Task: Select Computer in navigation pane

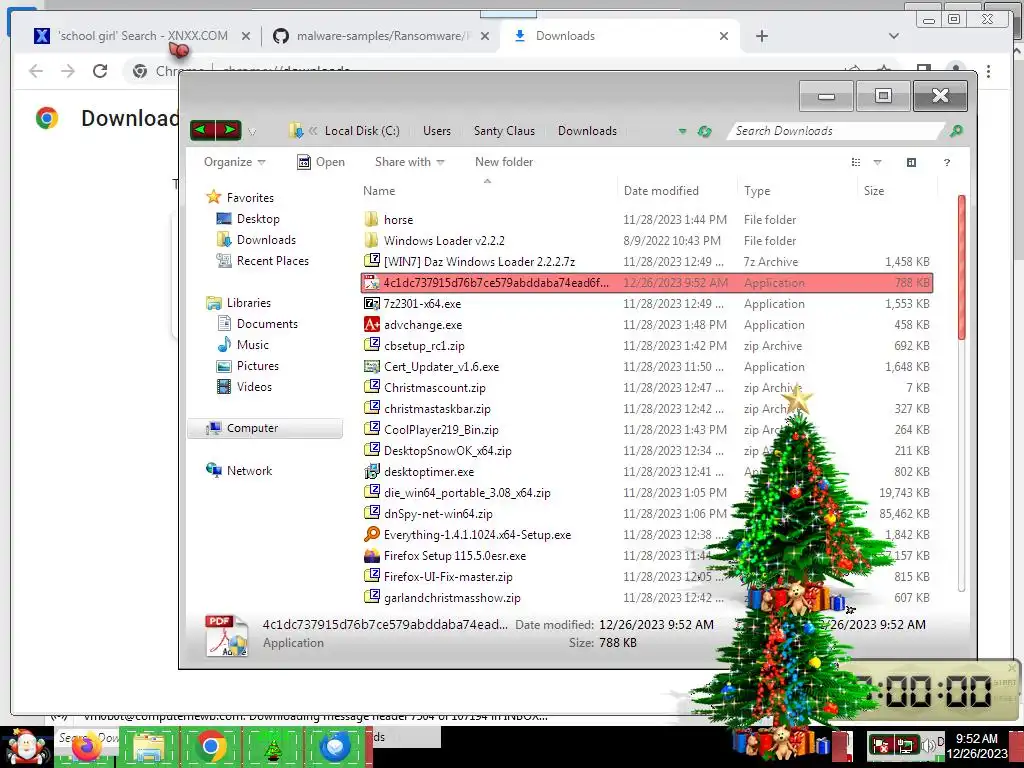Action: click(265, 428)
